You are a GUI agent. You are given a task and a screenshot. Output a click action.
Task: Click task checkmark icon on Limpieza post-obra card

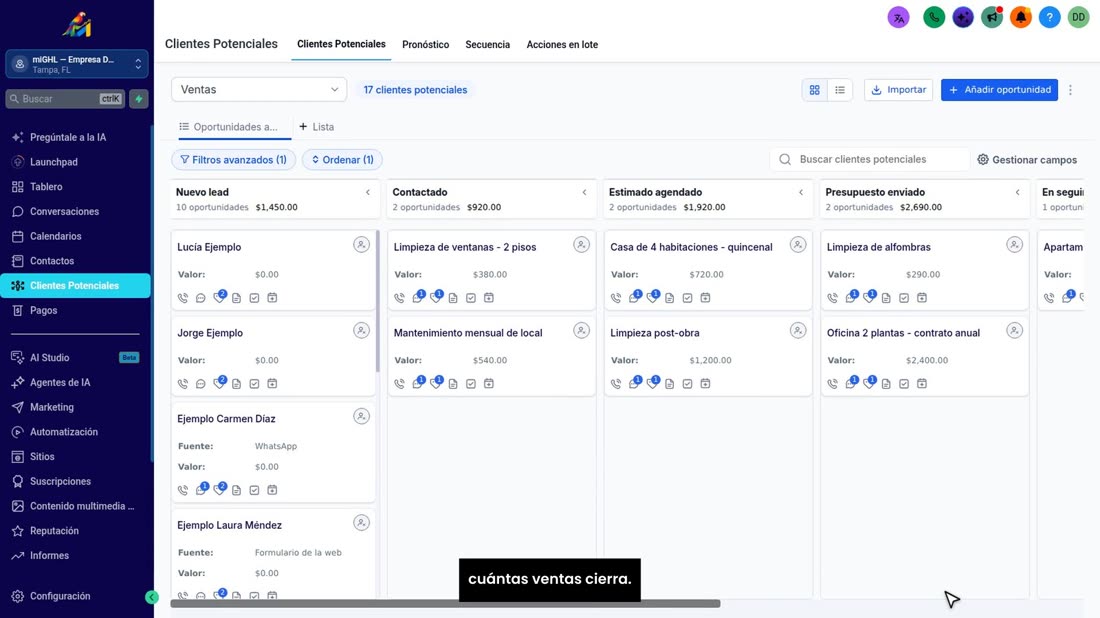(688, 384)
